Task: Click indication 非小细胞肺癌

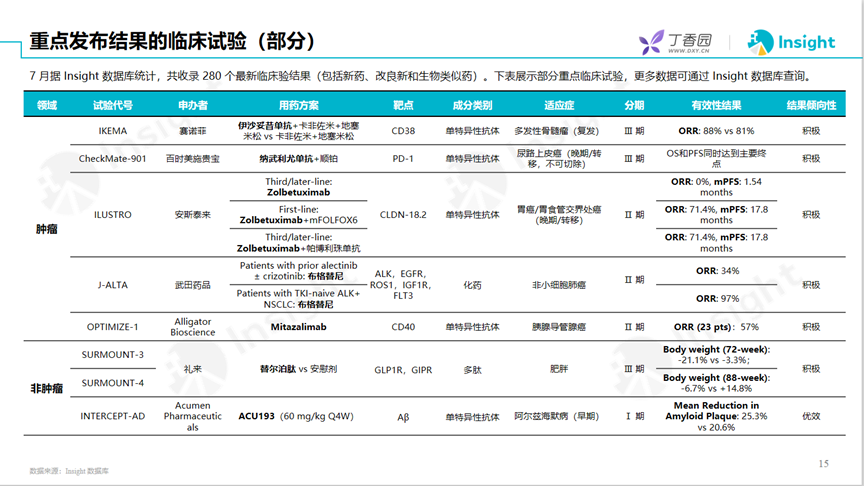Action: tap(559, 285)
